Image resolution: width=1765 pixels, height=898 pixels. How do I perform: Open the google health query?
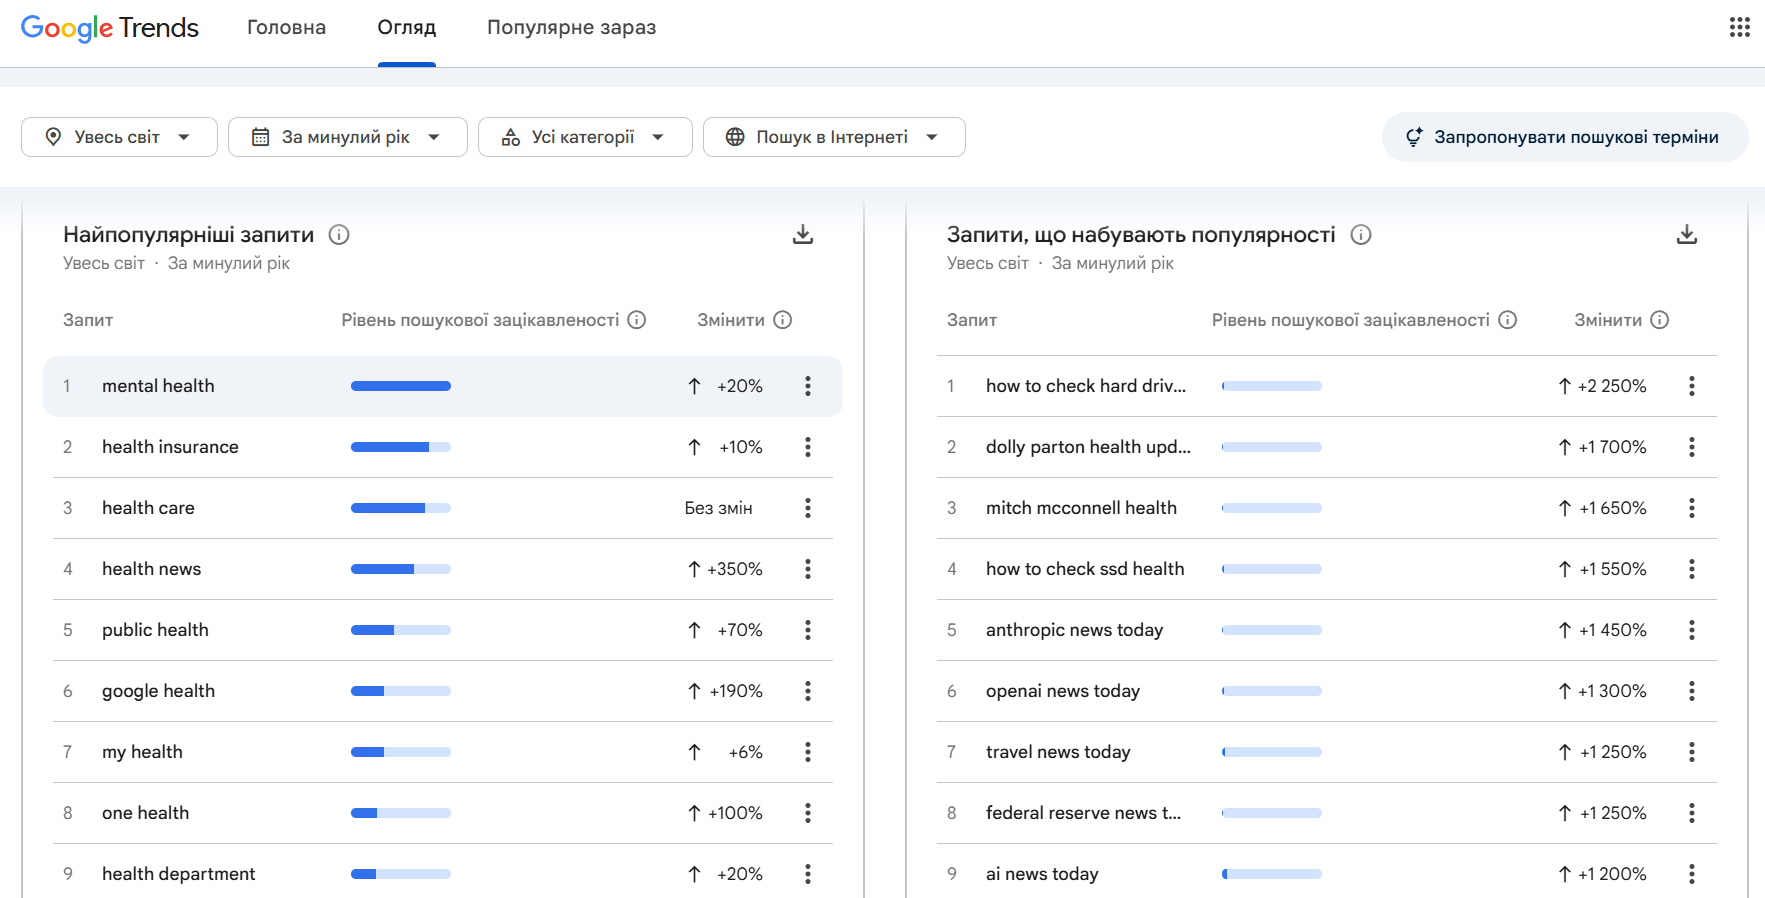pyautogui.click(x=158, y=691)
